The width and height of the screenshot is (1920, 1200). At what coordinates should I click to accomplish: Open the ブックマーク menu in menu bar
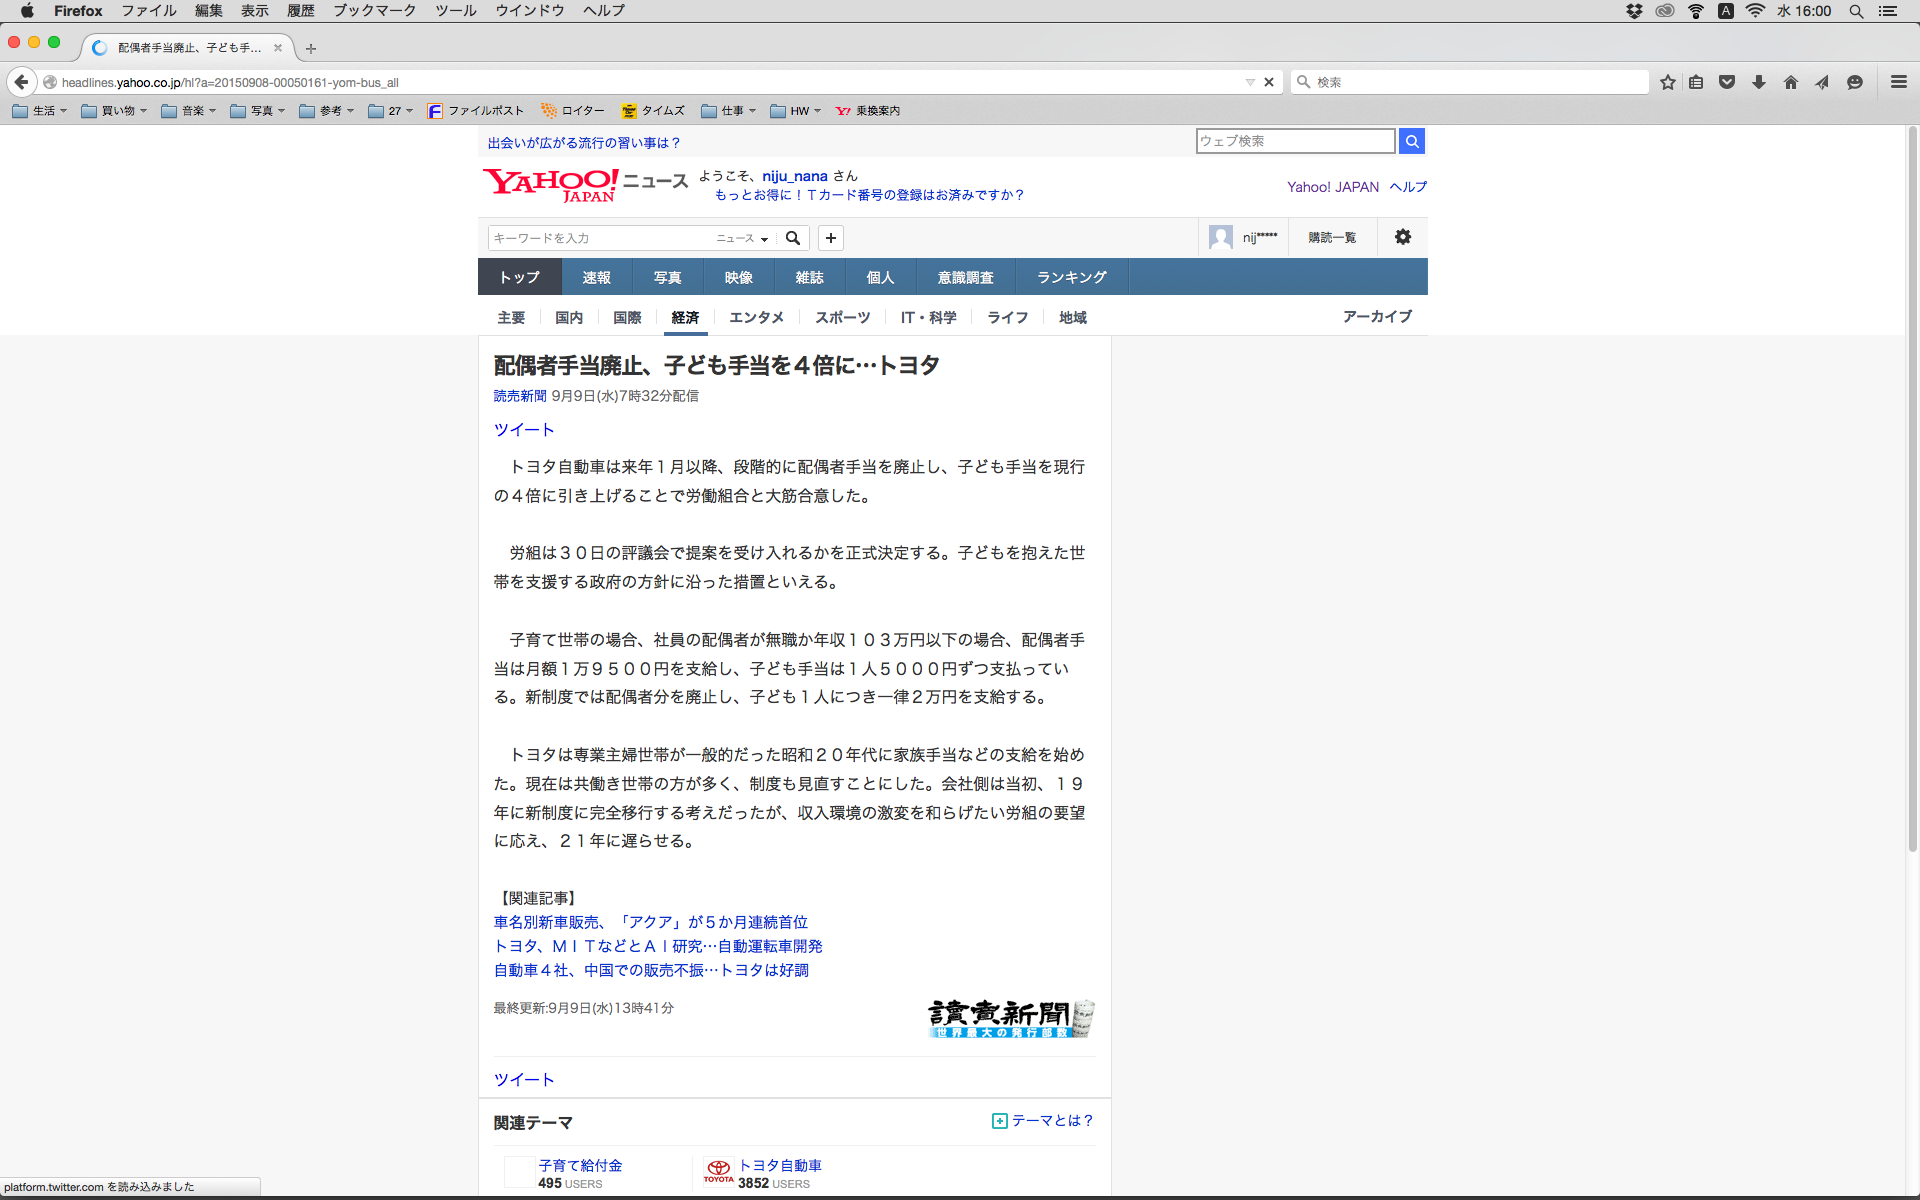(x=374, y=11)
